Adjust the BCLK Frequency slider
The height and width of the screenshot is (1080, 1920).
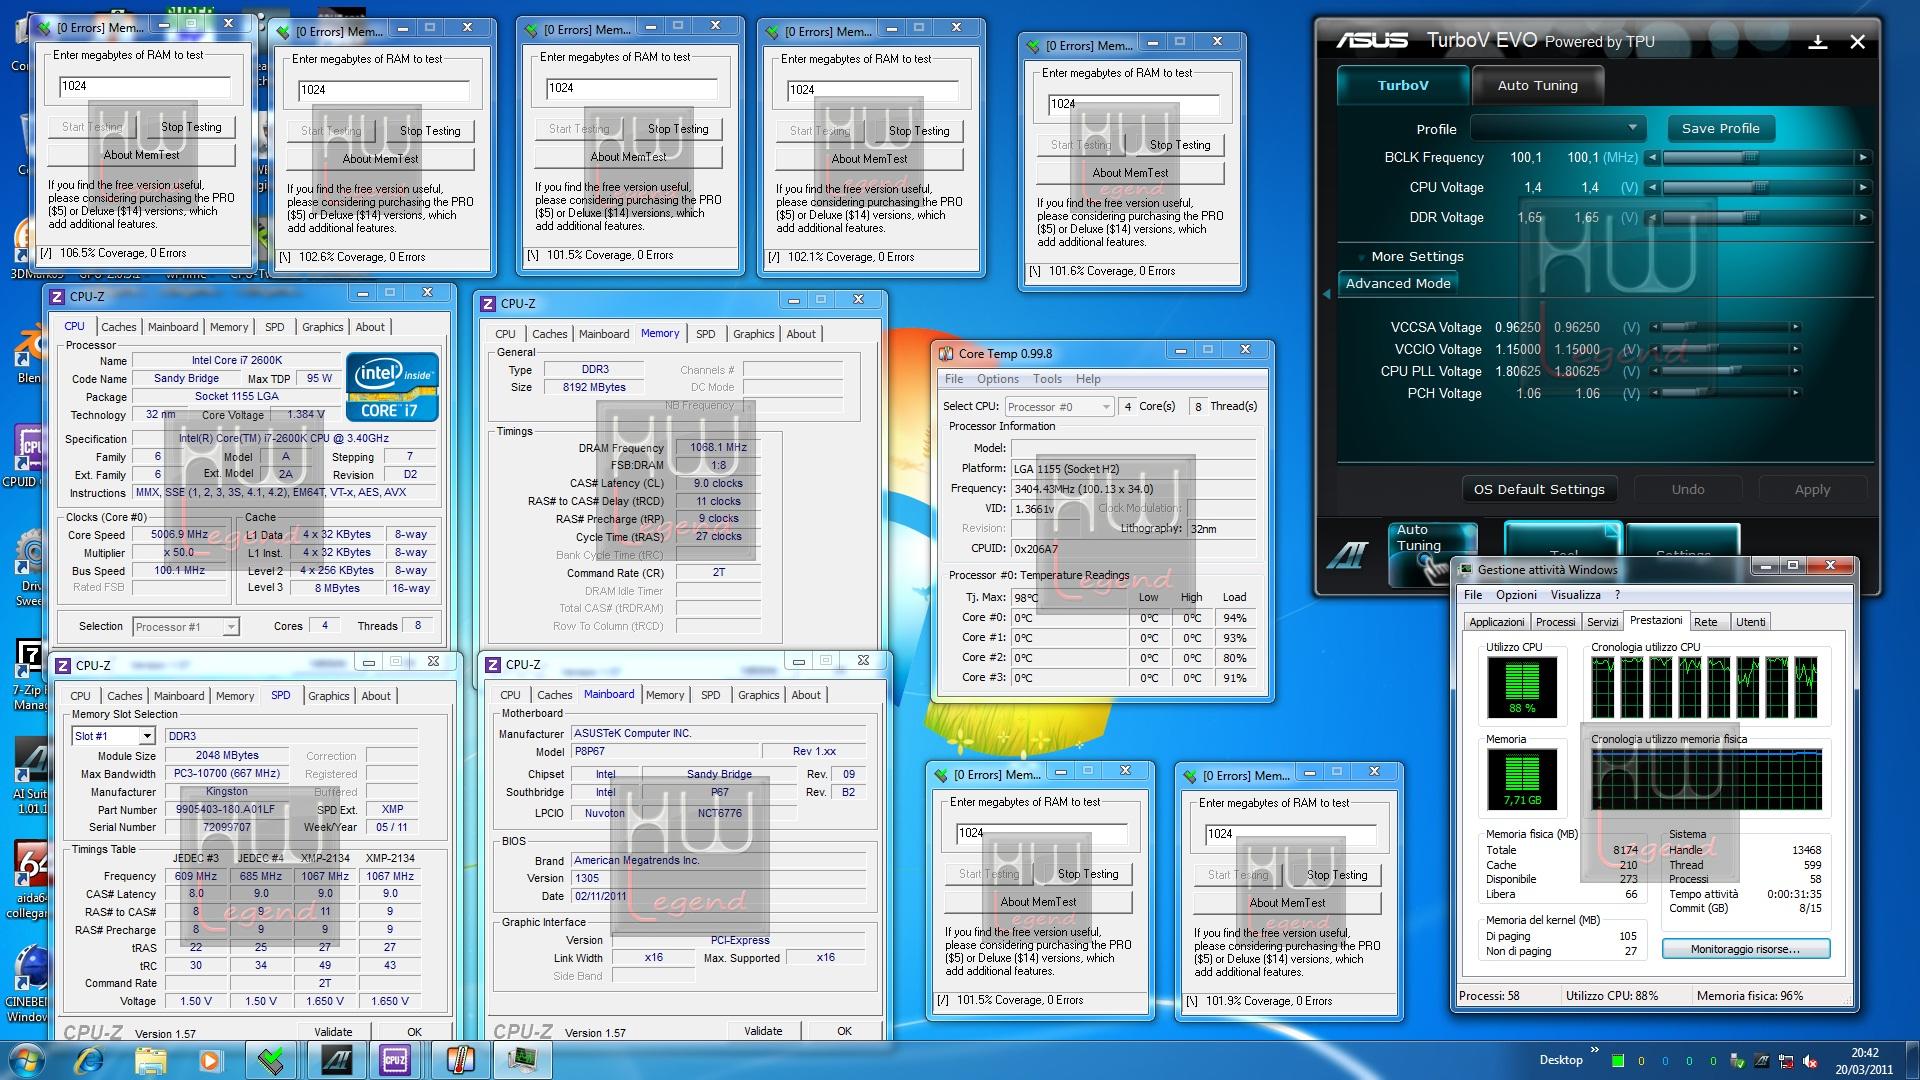click(x=1757, y=157)
